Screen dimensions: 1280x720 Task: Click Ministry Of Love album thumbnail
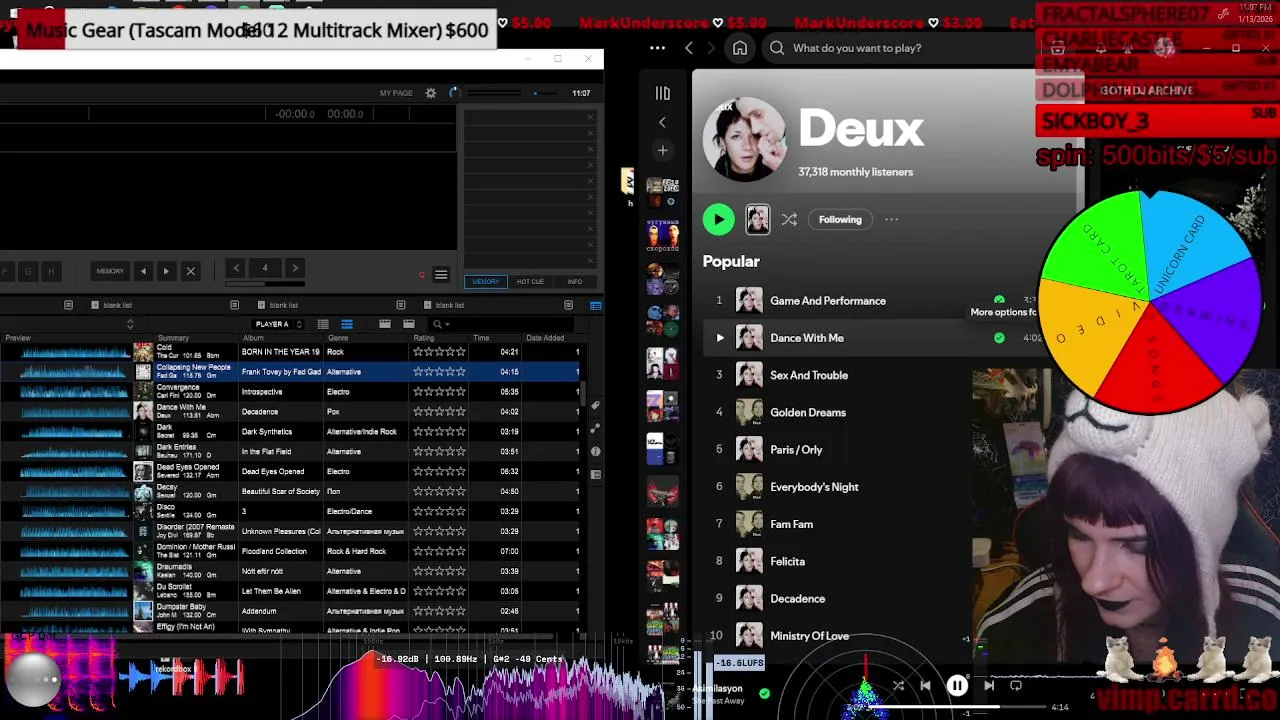(x=749, y=636)
